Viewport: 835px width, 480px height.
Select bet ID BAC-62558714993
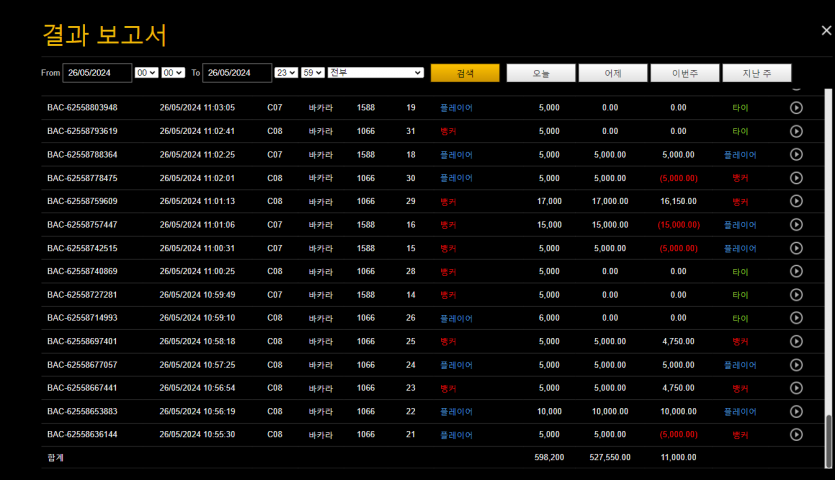coord(82,318)
